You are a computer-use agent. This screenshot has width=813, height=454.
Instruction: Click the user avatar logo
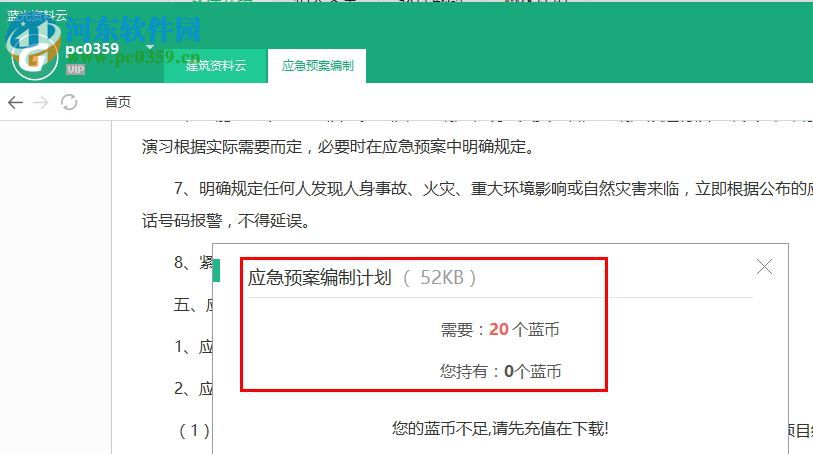point(34,52)
